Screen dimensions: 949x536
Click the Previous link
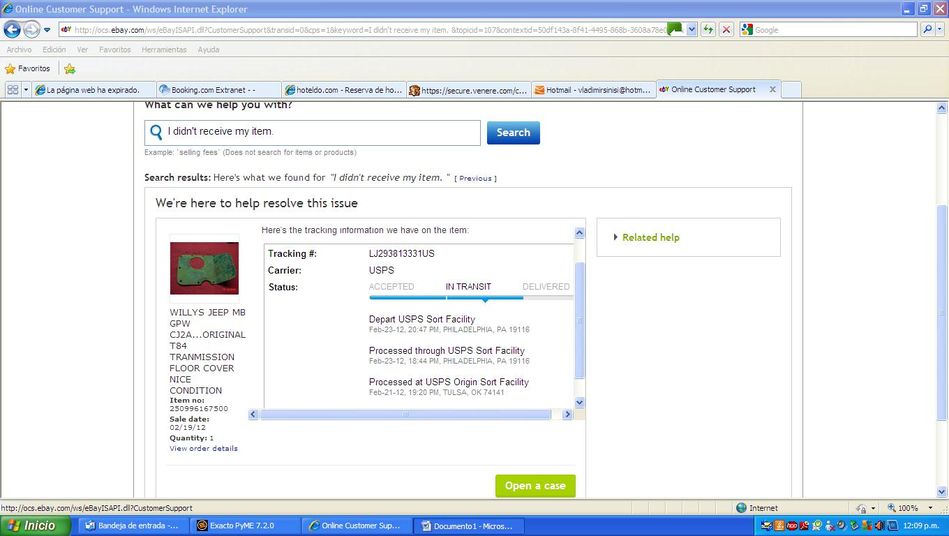pos(475,178)
